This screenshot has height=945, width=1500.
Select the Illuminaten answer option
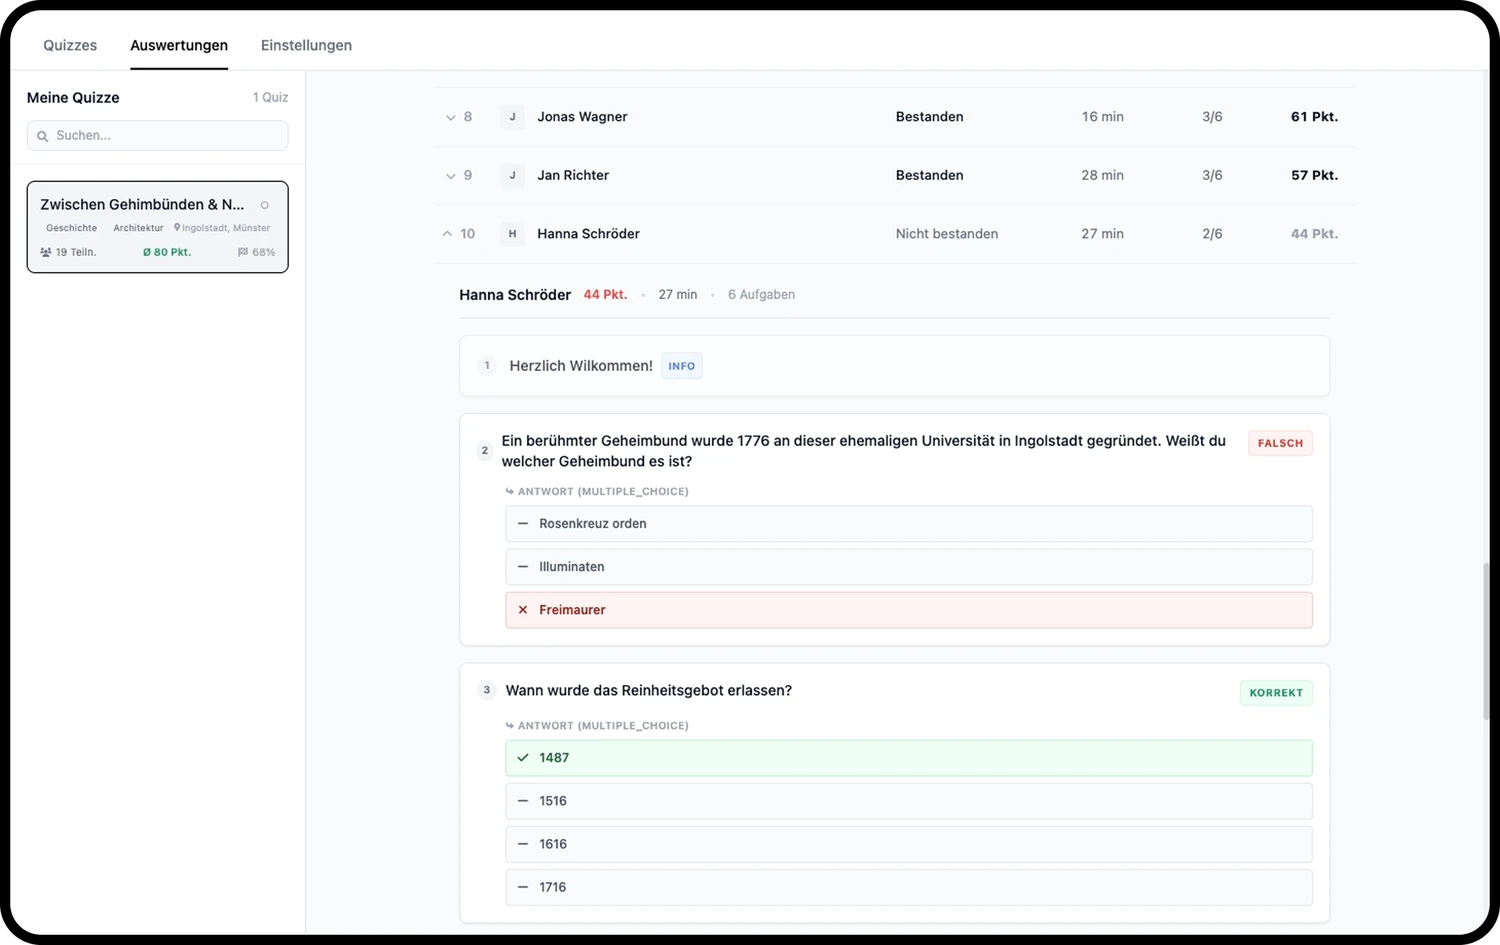(909, 567)
